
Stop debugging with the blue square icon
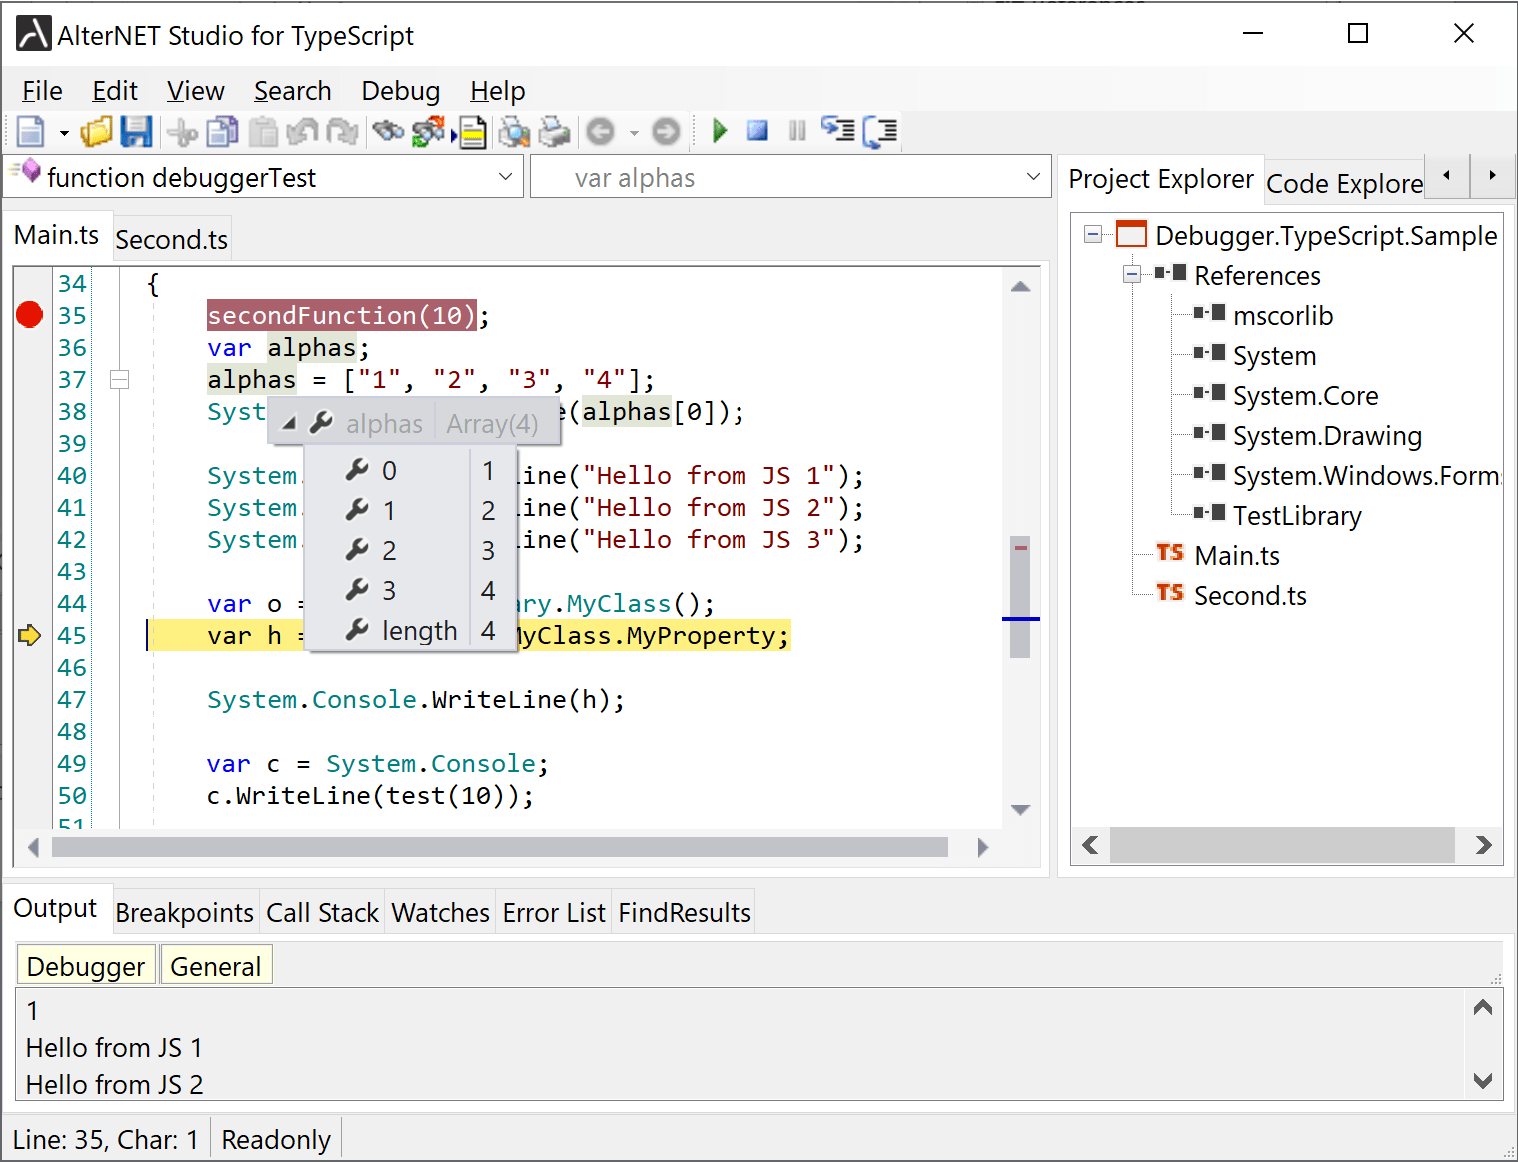(757, 131)
